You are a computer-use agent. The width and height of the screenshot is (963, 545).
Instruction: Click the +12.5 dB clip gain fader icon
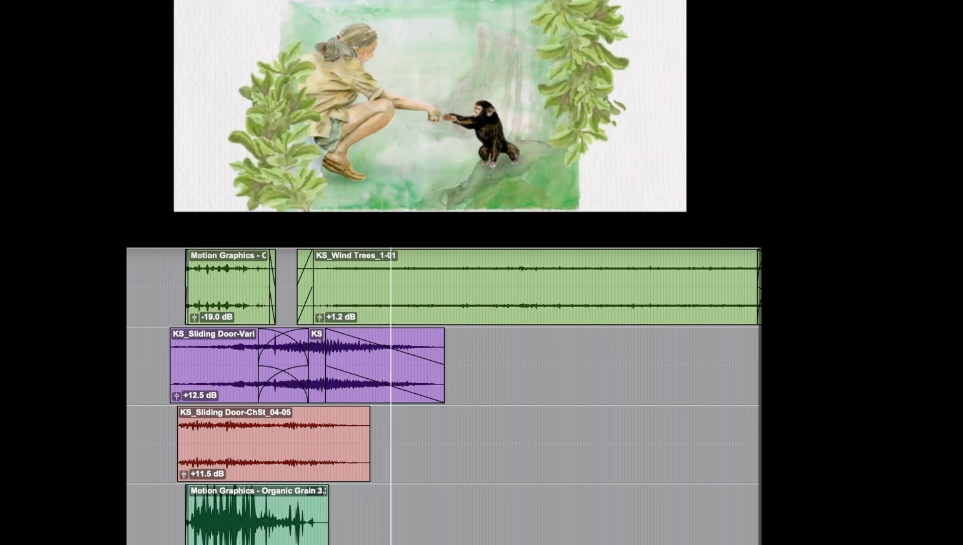click(x=177, y=396)
